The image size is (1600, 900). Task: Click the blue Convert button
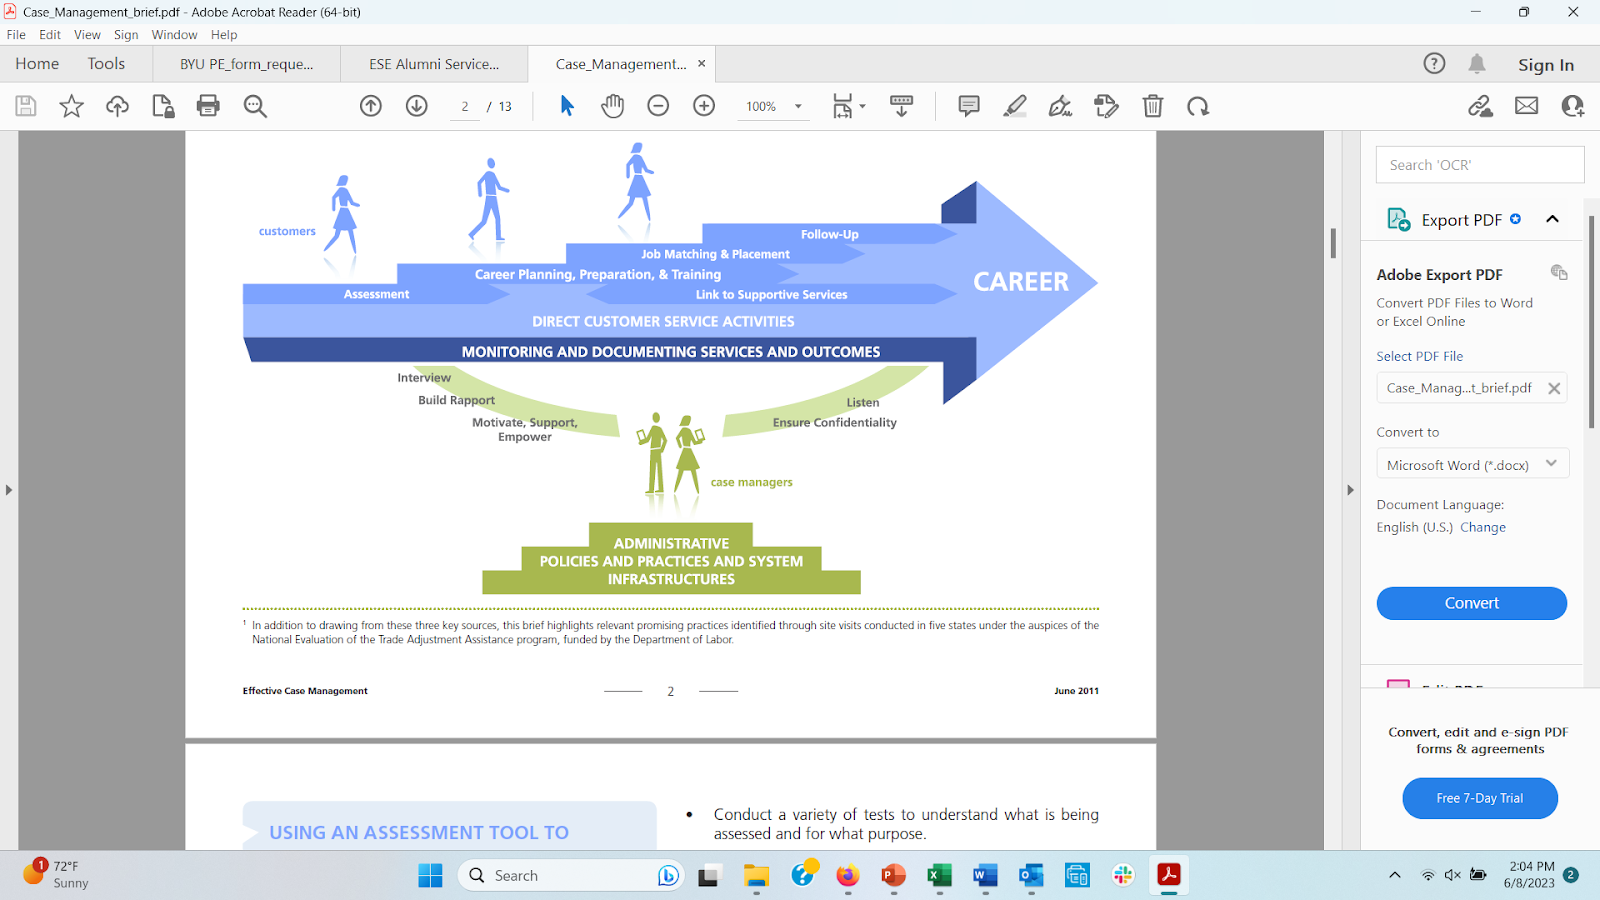click(1471, 603)
